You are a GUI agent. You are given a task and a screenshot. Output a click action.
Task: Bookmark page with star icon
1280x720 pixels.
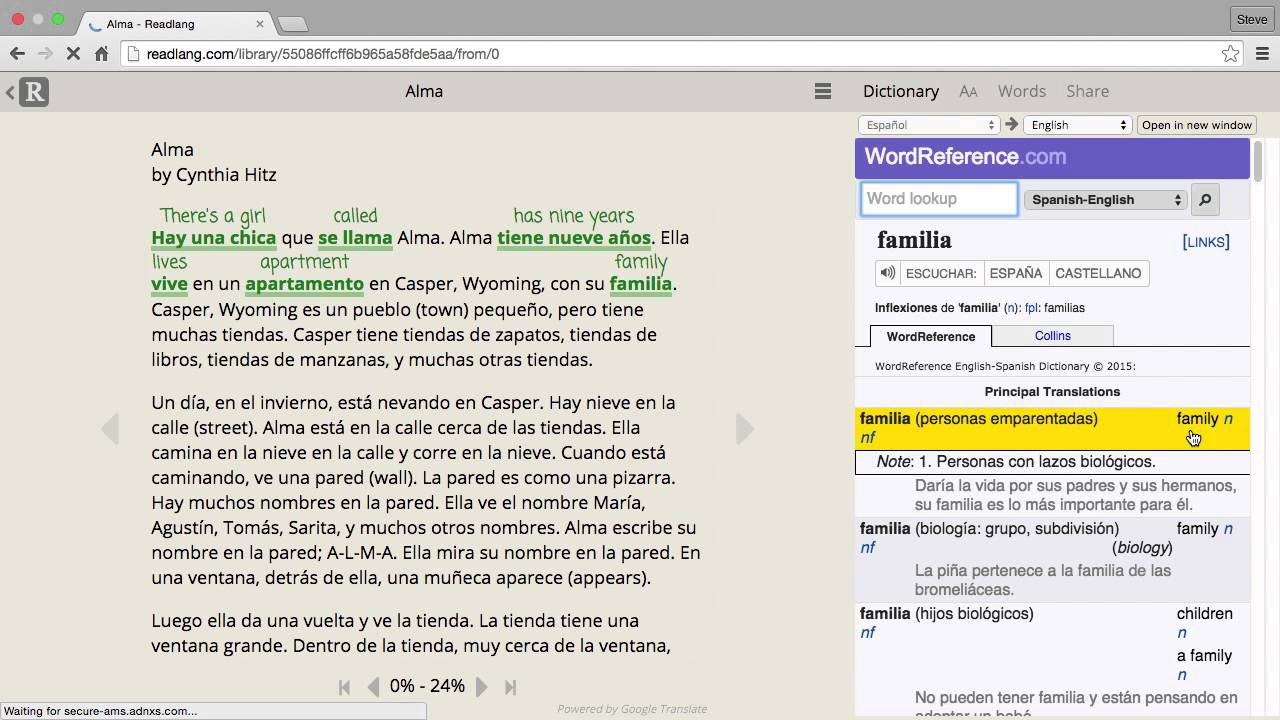tap(1230, 54)
